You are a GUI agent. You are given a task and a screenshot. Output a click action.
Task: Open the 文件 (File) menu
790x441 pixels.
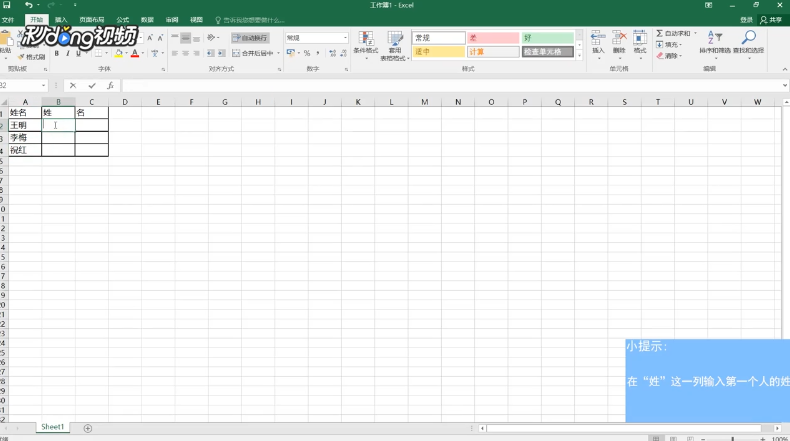coord(8,20)
